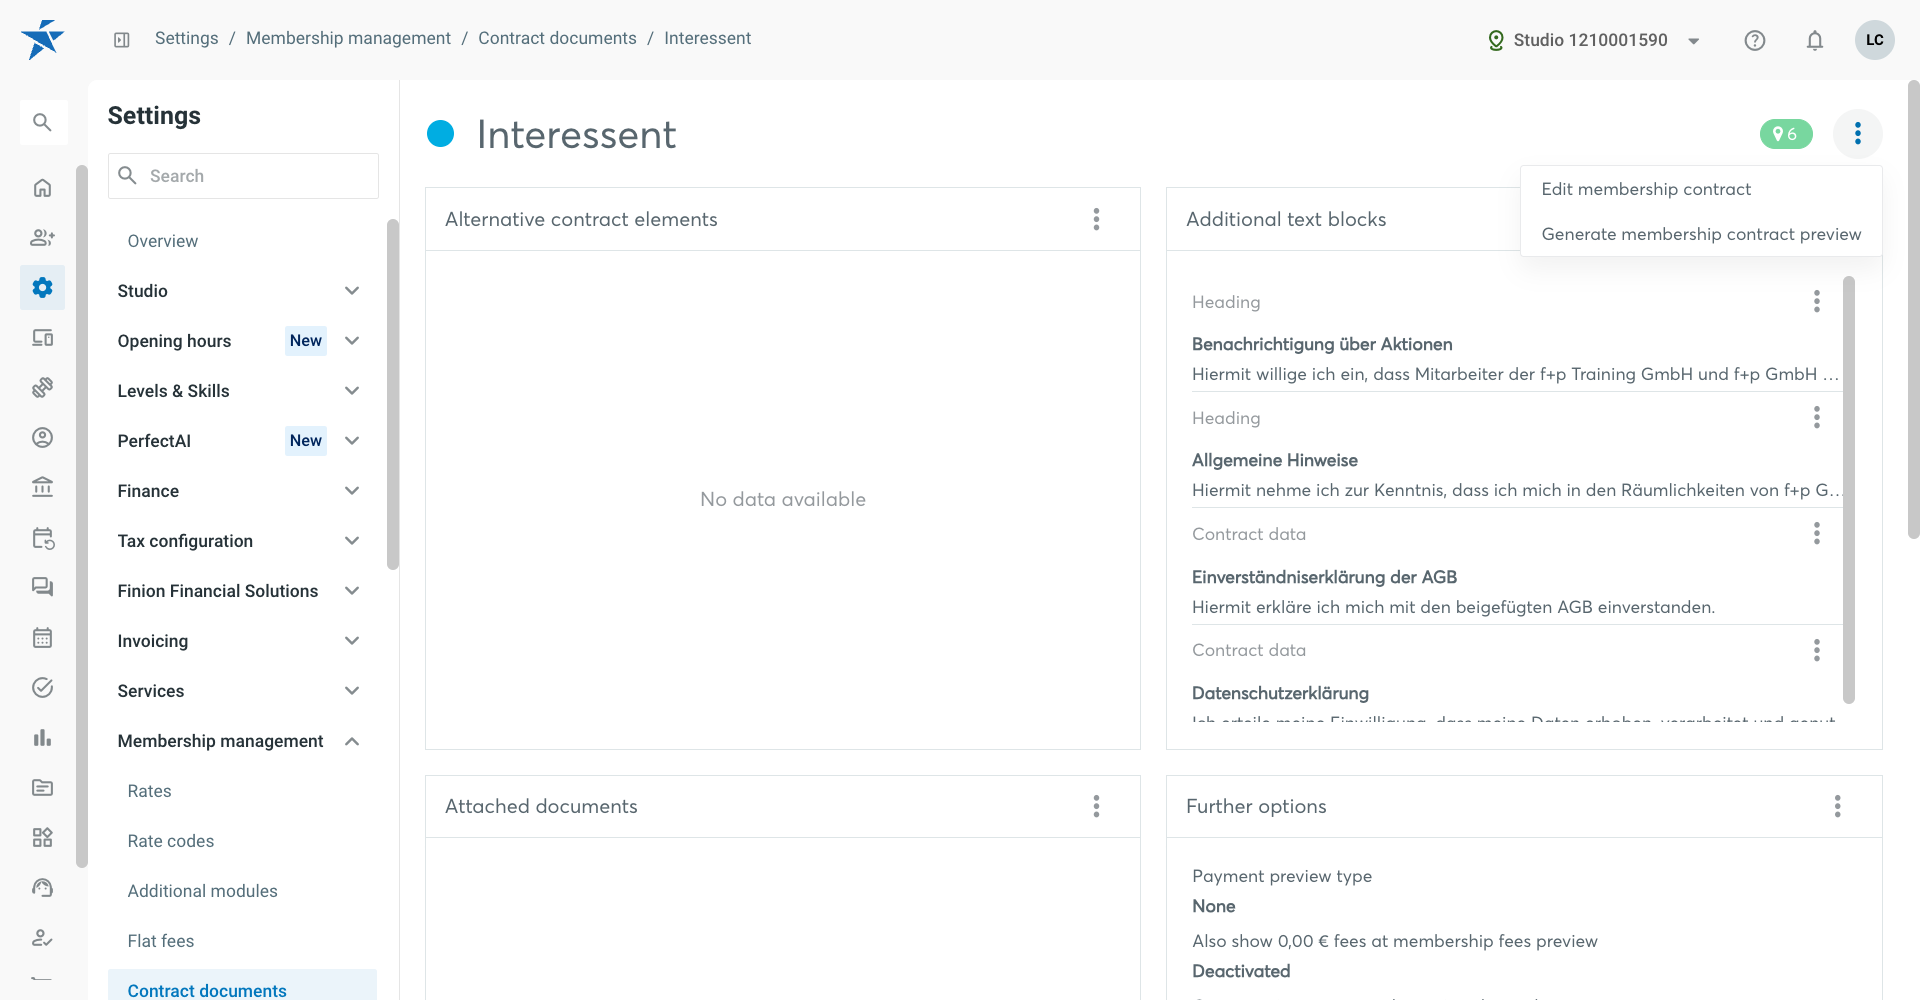1920x1000 pixels.
Task: Choose Generate membership contract preview
Action: tap(1701, 234)
